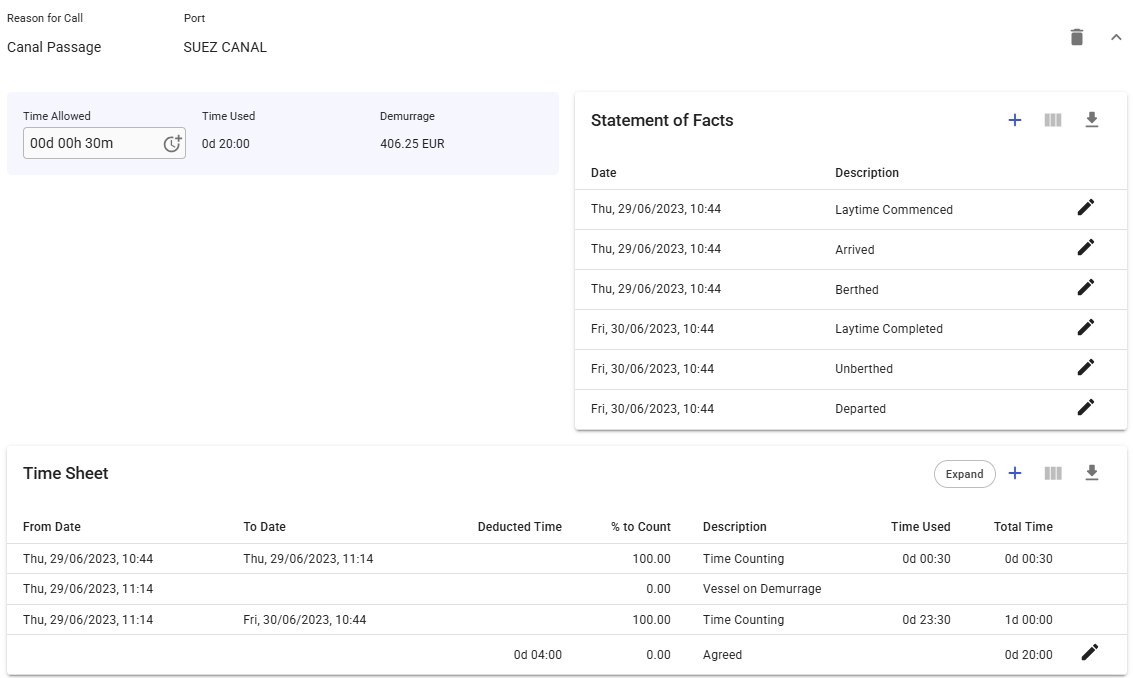Open Statement of Facts column settings
The width and height of the screenshot is (1133, 678).
[1053, 120]
